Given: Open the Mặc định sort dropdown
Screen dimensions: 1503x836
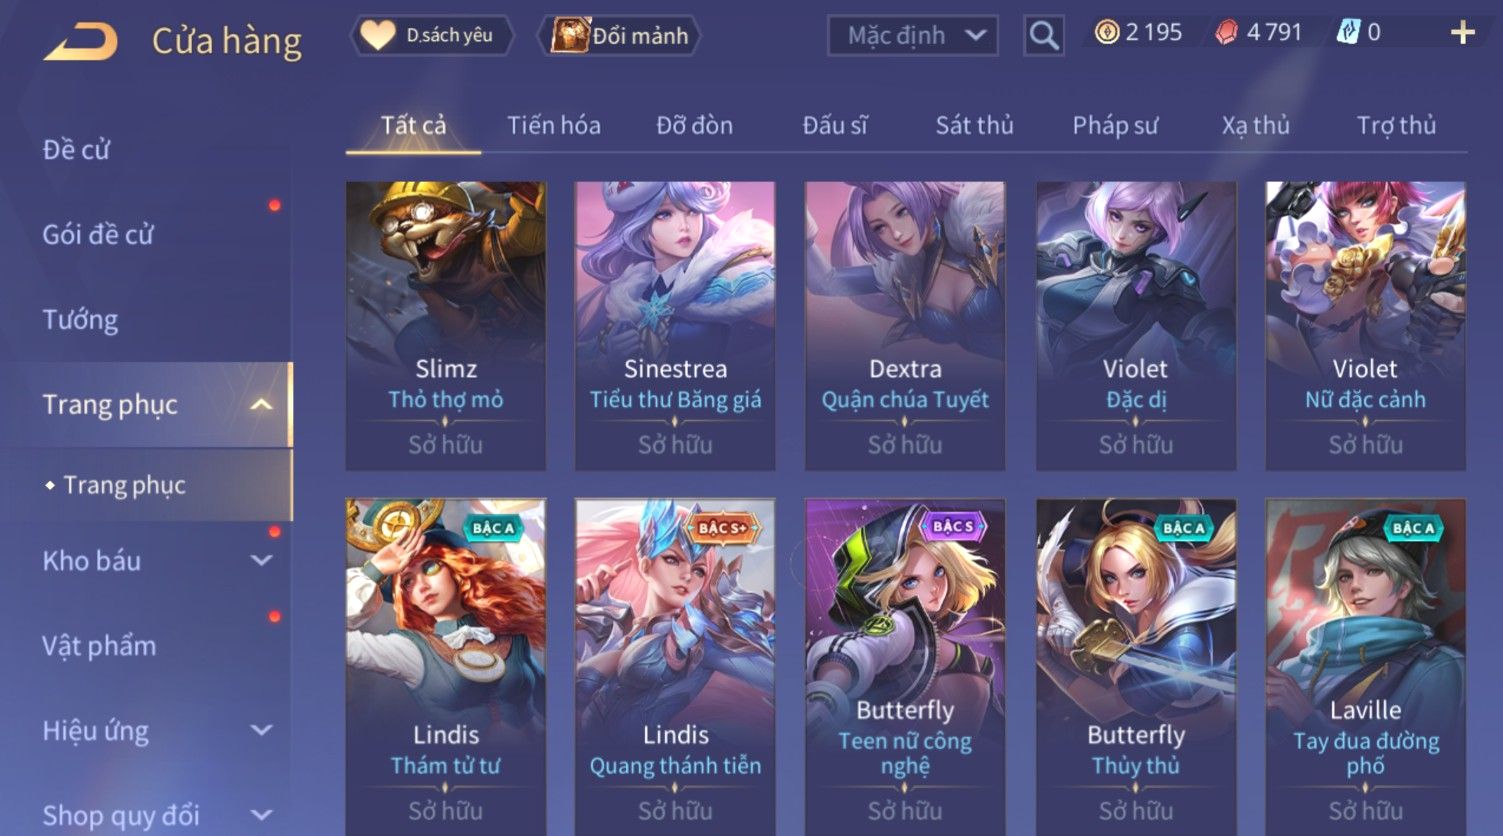Looking at the screenshot, I should [913, 36].
